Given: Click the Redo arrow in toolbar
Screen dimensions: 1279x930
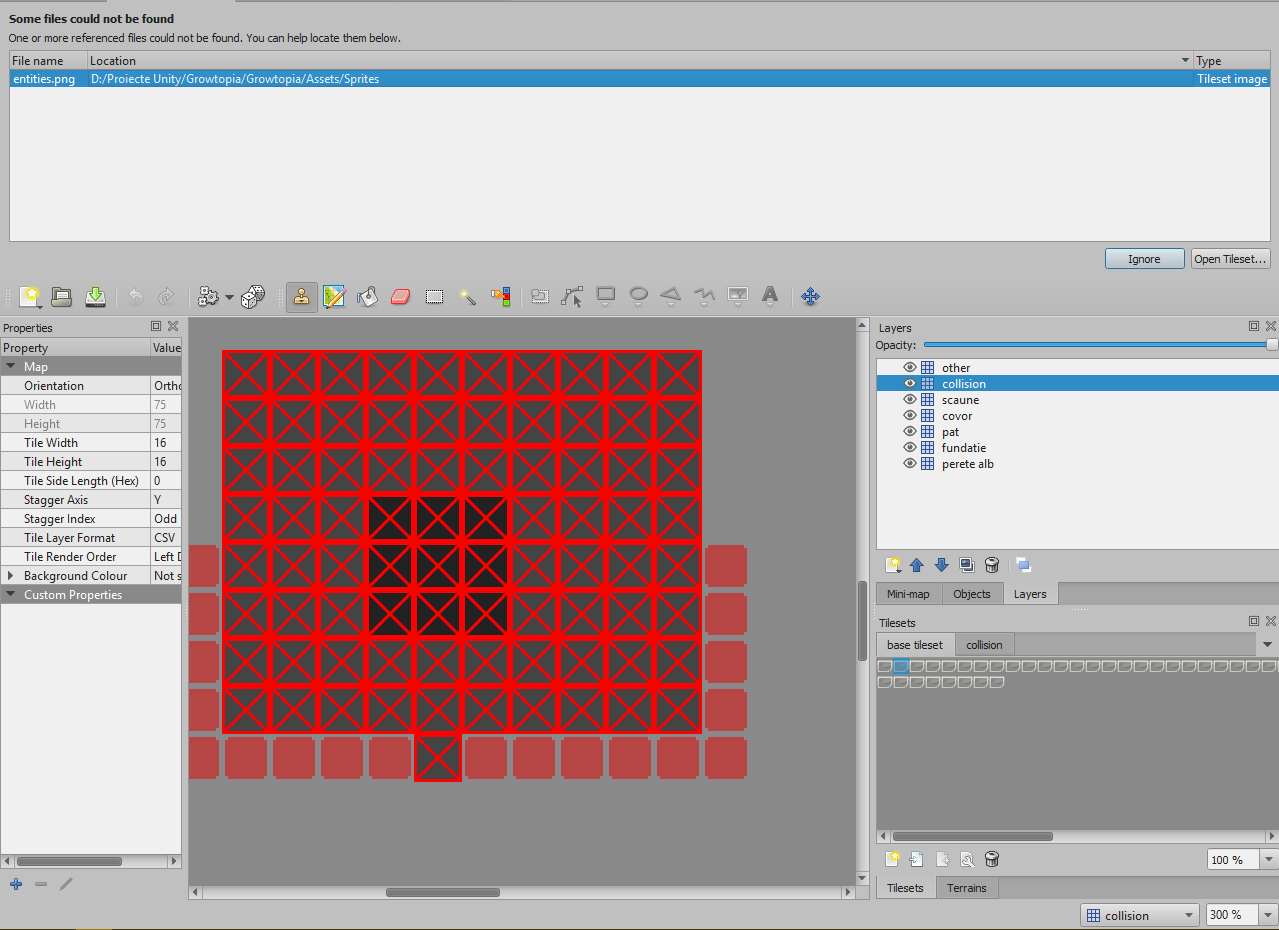Looking at the screenshot, I should (167, 296).
